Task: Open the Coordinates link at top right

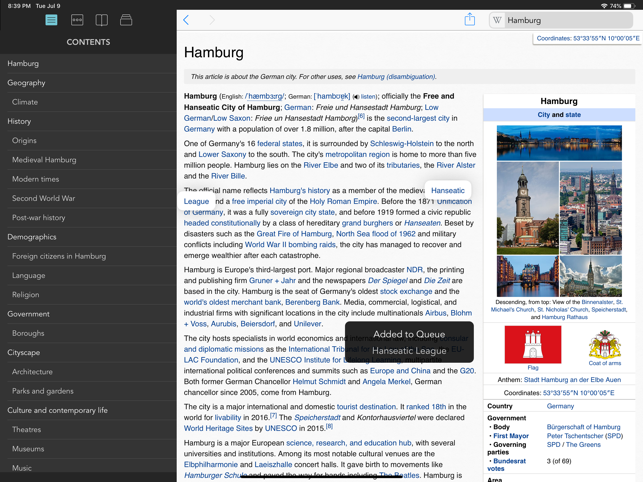Action: [588, 39]
